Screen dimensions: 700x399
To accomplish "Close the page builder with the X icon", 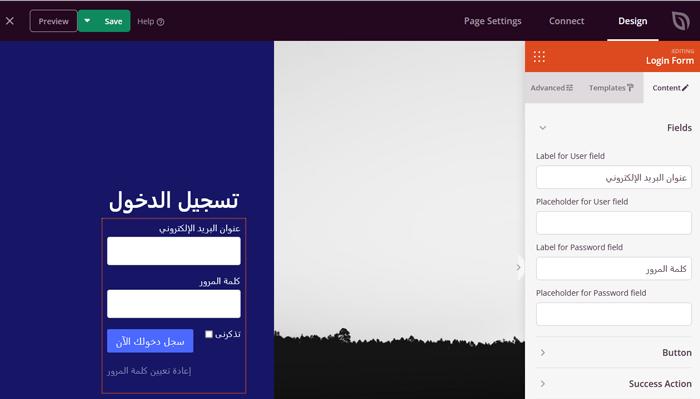I will pyautogui.click(x=10, y=21).
